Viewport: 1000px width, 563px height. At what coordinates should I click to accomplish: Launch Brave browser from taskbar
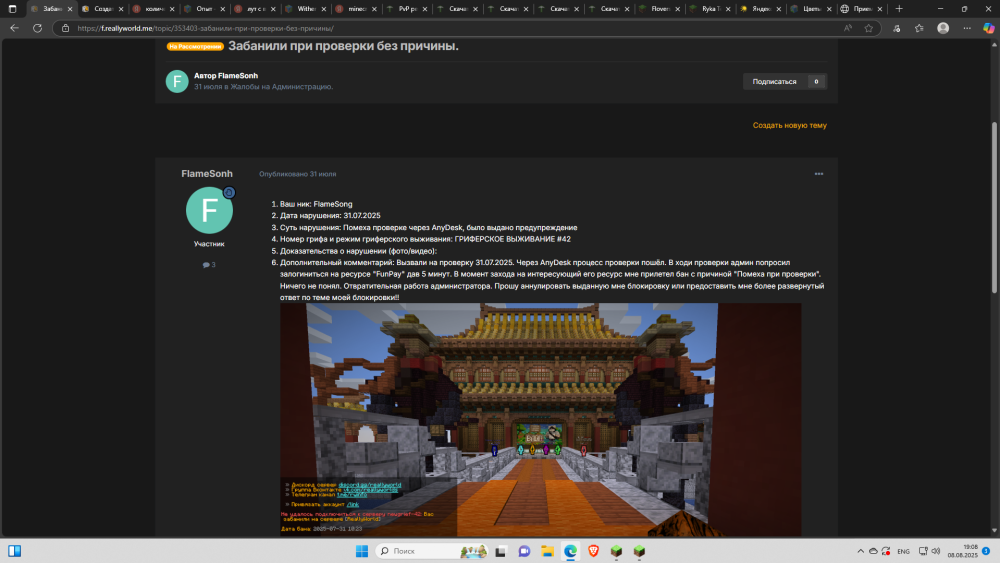point(593,551)
